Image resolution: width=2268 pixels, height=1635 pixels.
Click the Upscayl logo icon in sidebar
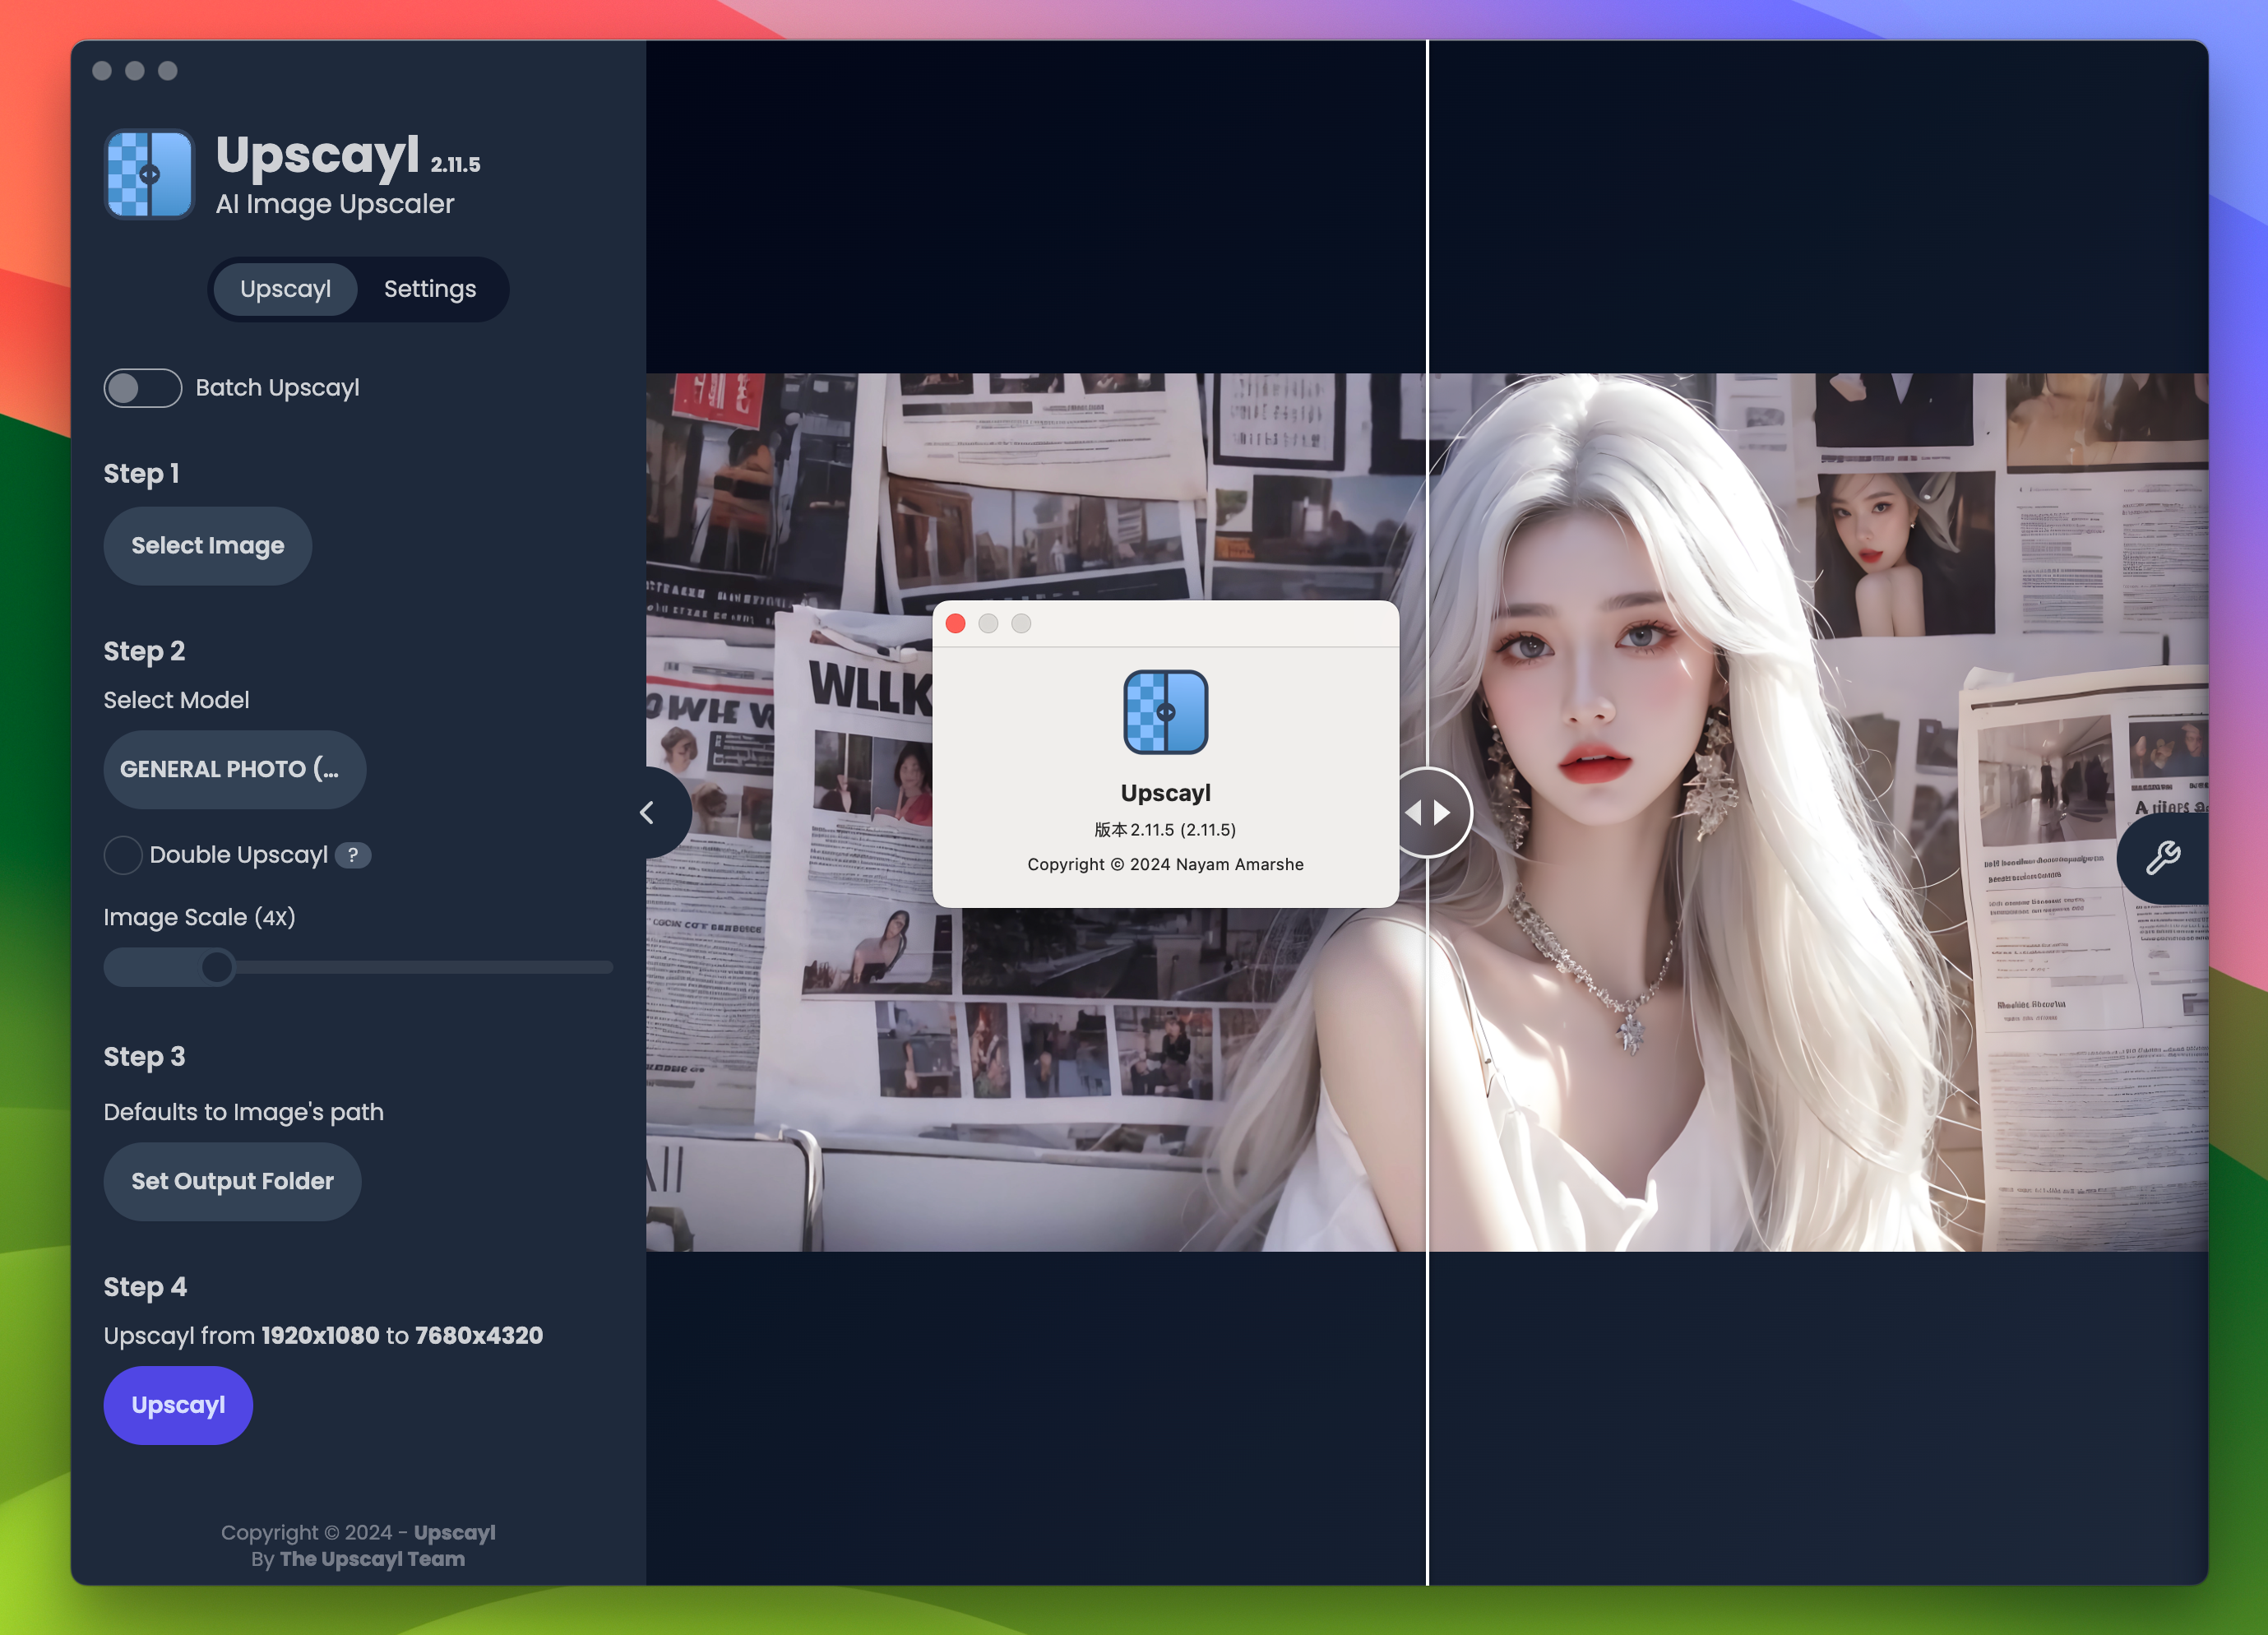(x=145, y=173)
